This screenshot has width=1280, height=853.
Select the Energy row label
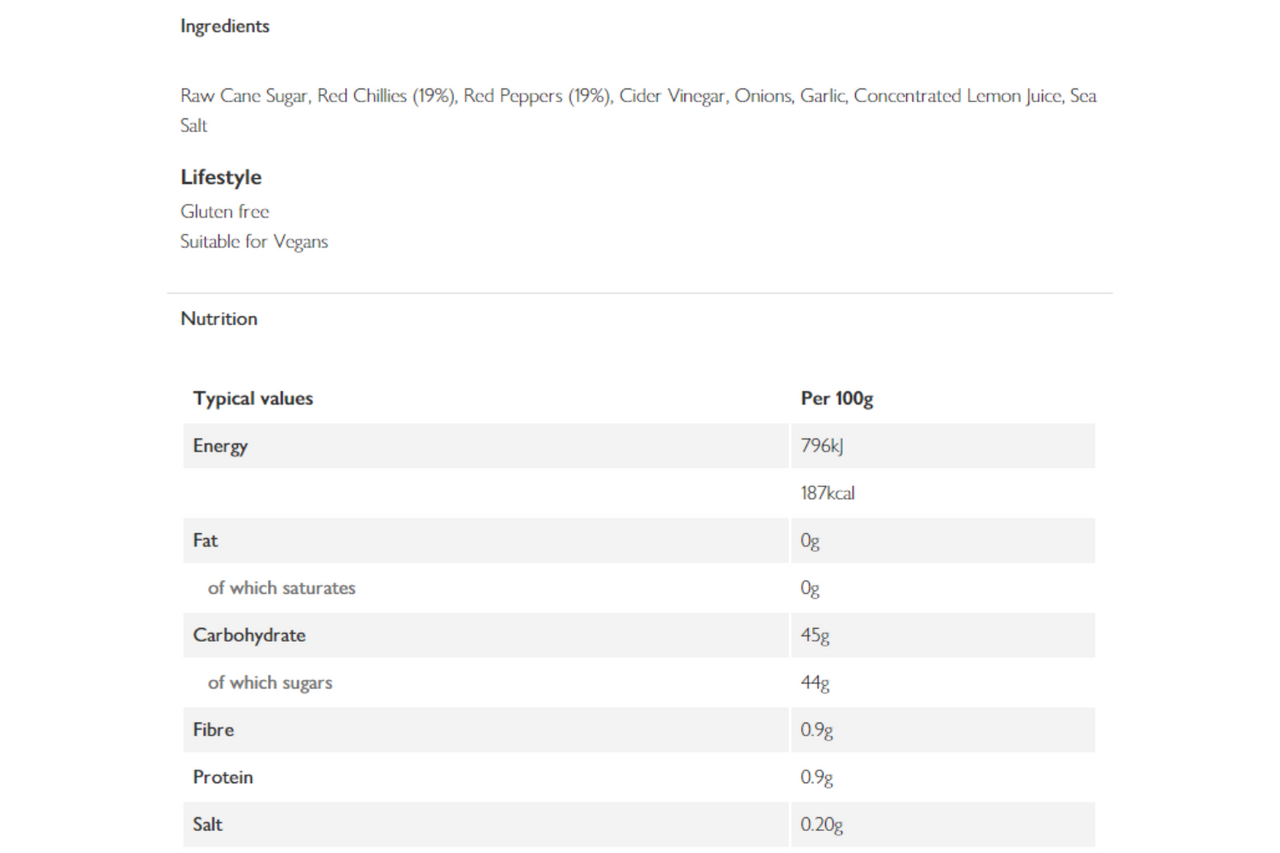pyautogui.click(x=220, y=446)
